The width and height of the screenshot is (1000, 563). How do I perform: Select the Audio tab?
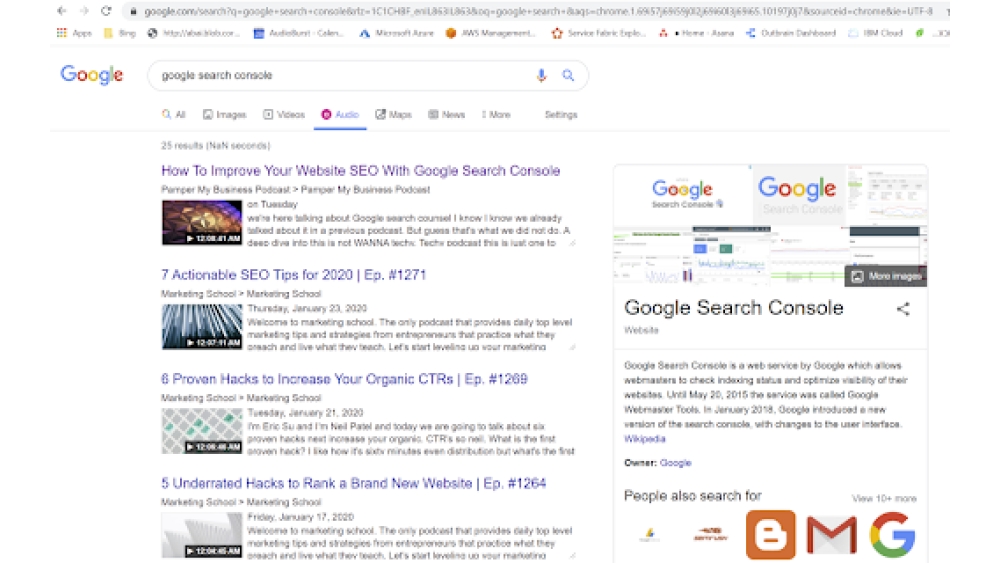point(340,115)
